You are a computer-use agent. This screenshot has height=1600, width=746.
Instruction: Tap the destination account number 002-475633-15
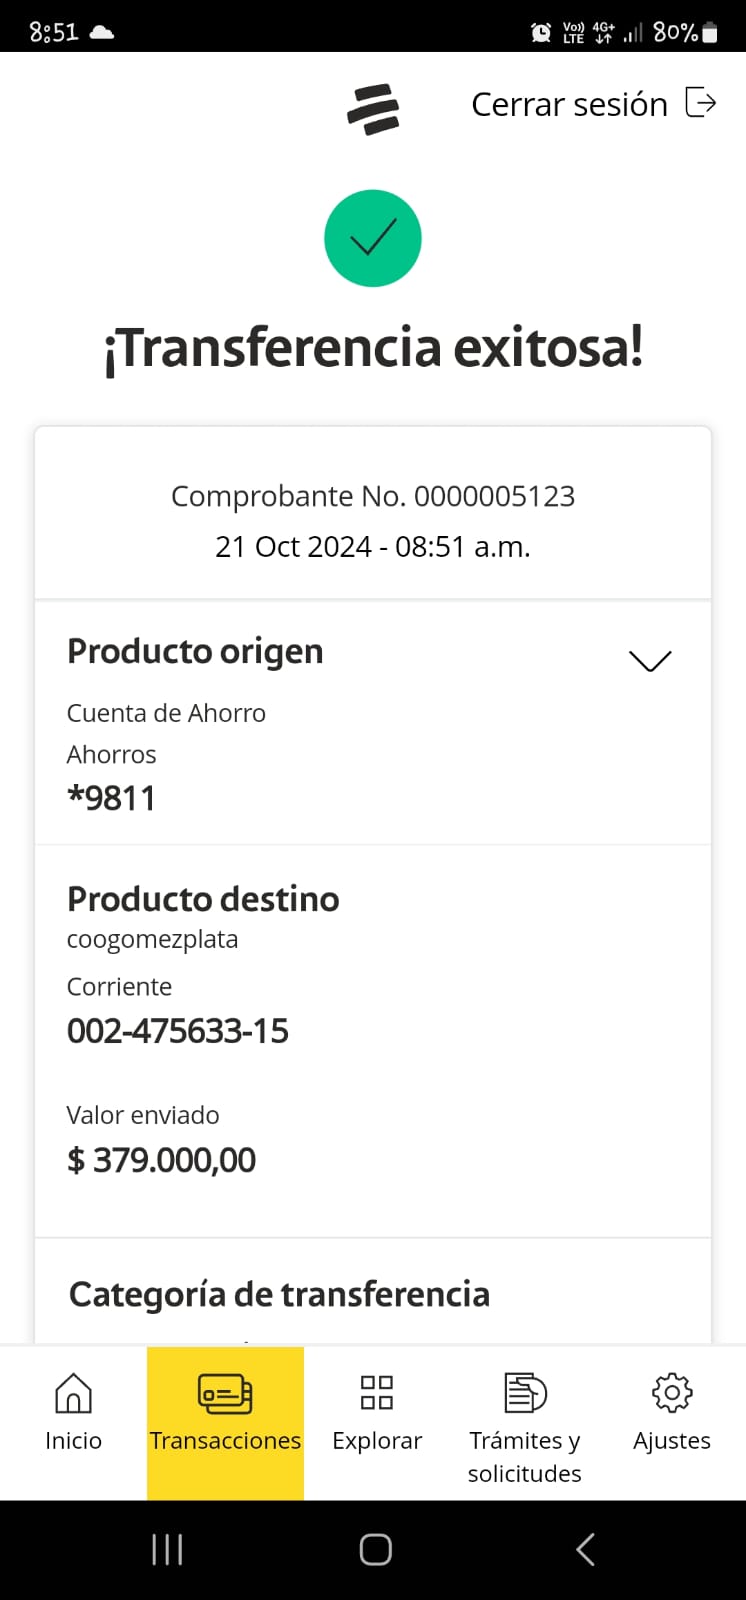pyautogui.click(x=178, y=1031)
